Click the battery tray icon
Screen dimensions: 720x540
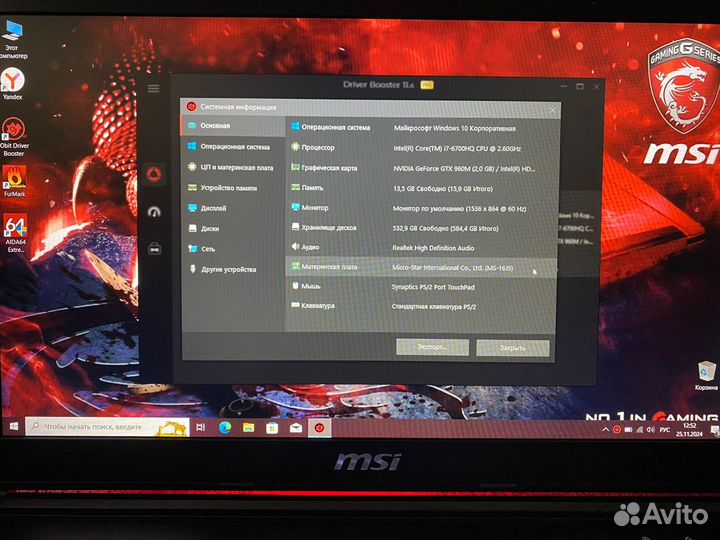click(628, 430)
